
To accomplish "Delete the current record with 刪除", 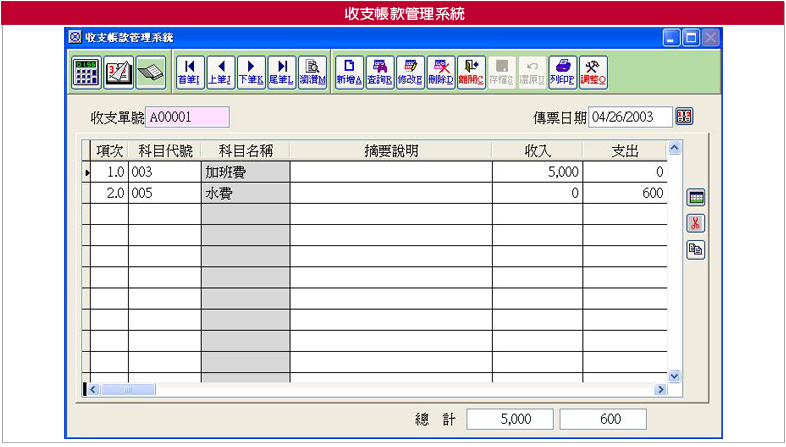I will 441,72.
